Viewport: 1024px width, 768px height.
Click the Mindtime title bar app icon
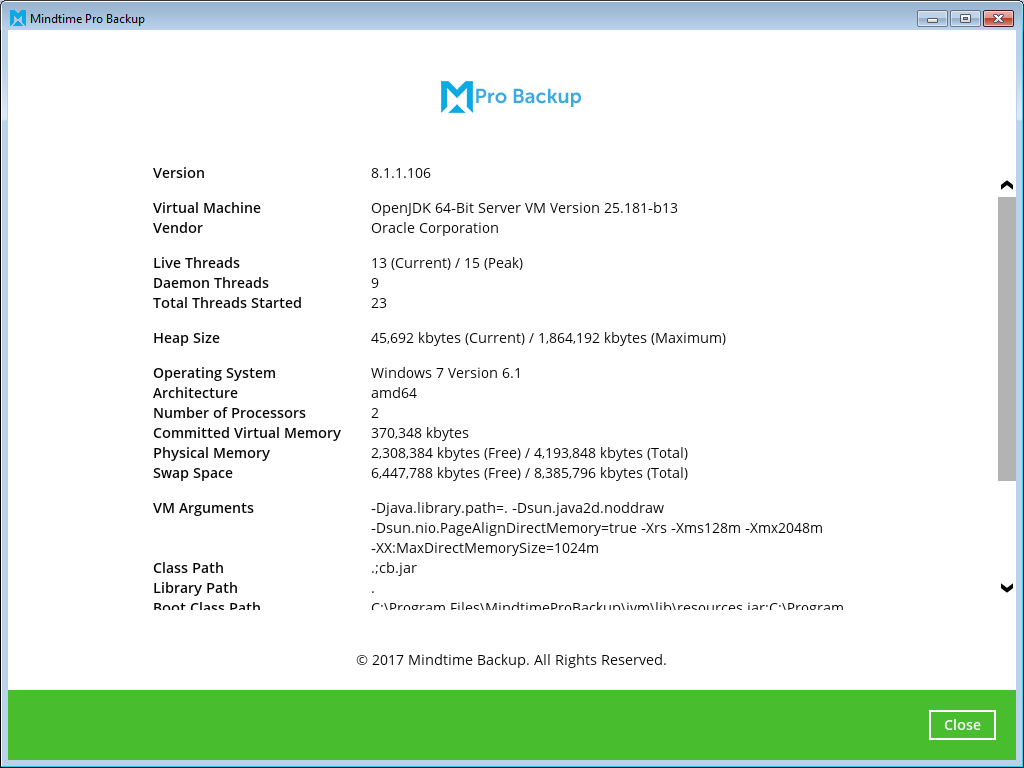[18, 18]
